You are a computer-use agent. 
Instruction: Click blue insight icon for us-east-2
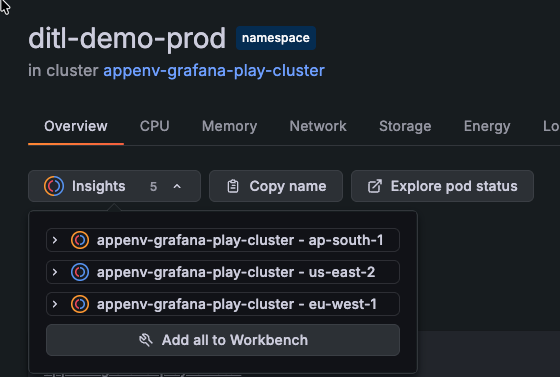click(x=80, y=272)
